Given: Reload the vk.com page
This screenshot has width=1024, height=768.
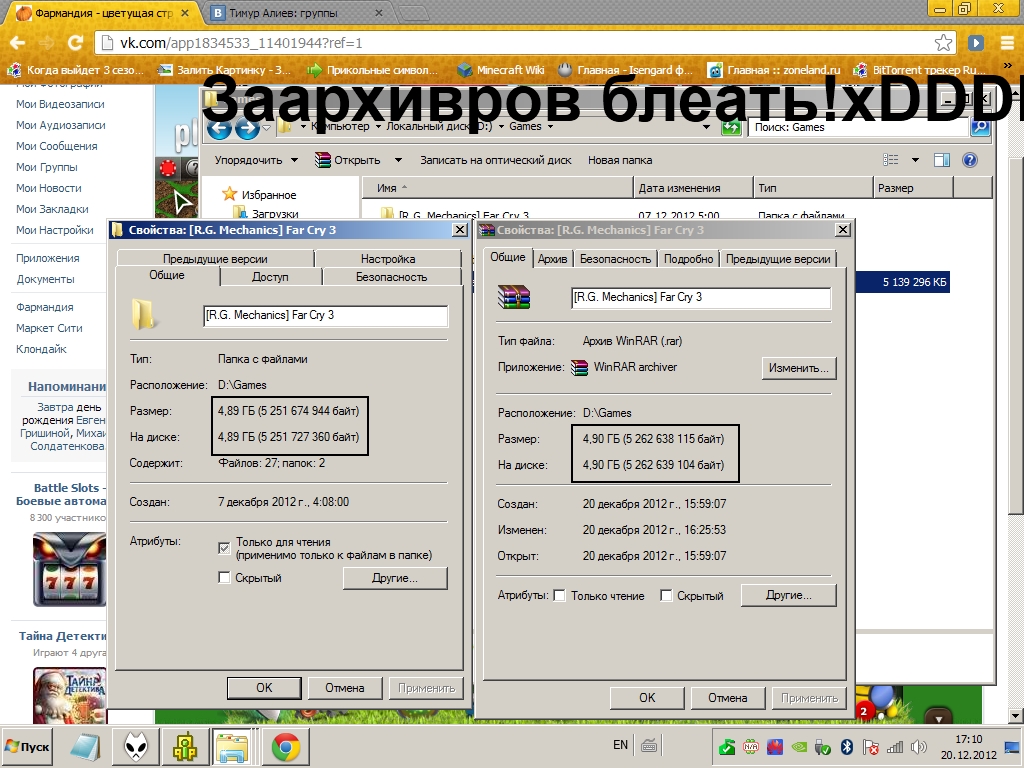Looking at the screenshot, I should pyautogui.click(x=75, y=43).
